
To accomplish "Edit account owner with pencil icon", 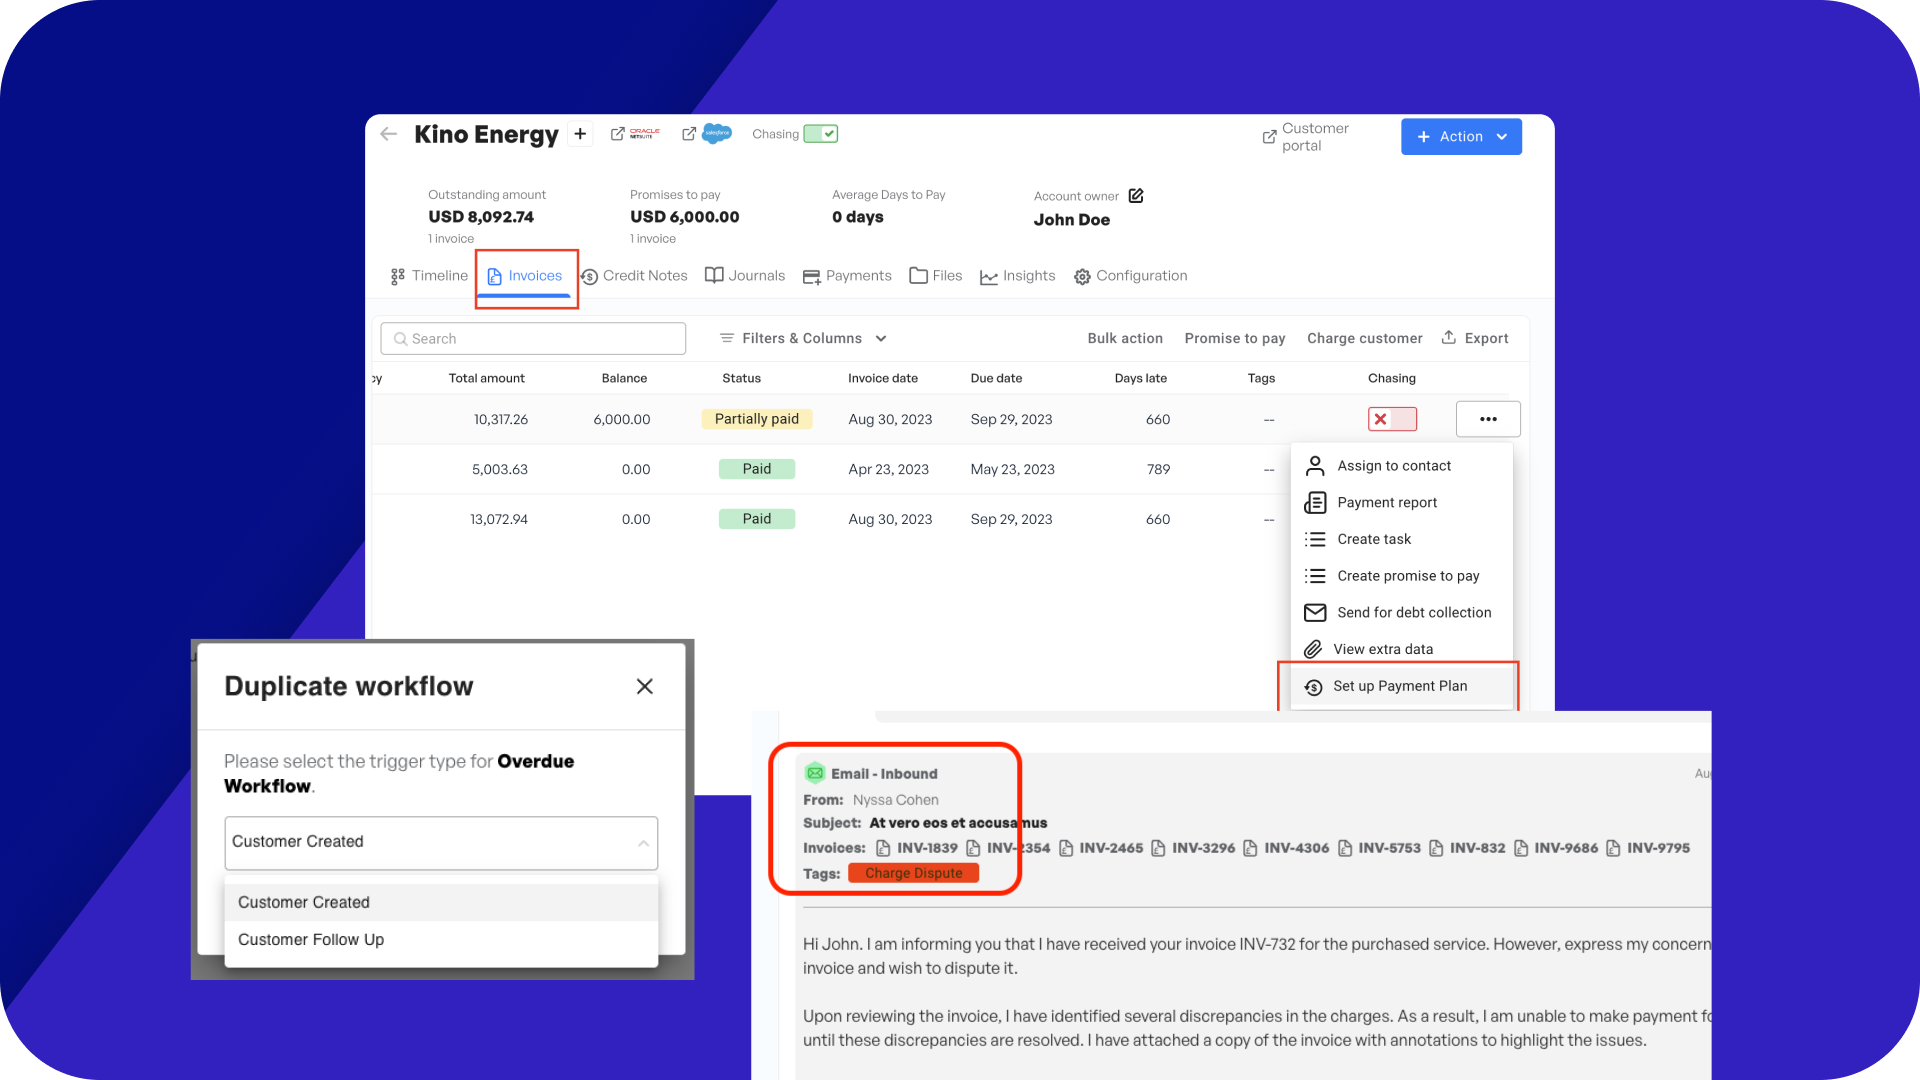I will [x=1136, y=196].
